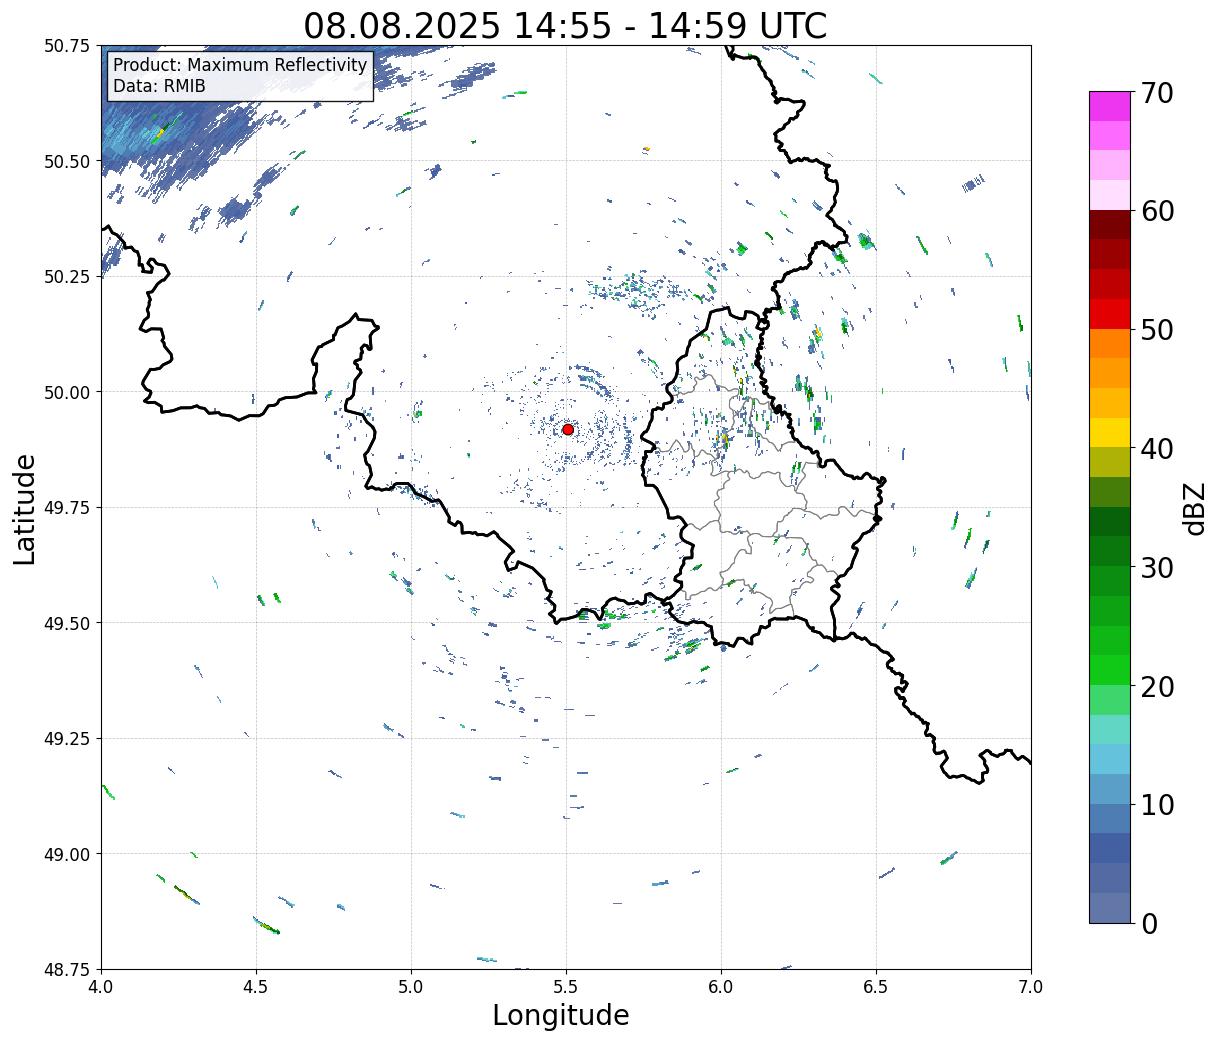The image size is (1219, 1040).
Task: Click the orange swatch just above 50 dBZ
Action: coord(1110,344)
